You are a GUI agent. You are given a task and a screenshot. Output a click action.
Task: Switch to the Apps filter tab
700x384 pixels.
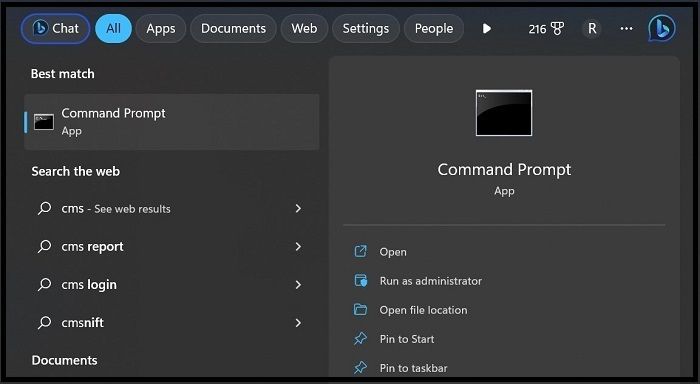(161, 29)
